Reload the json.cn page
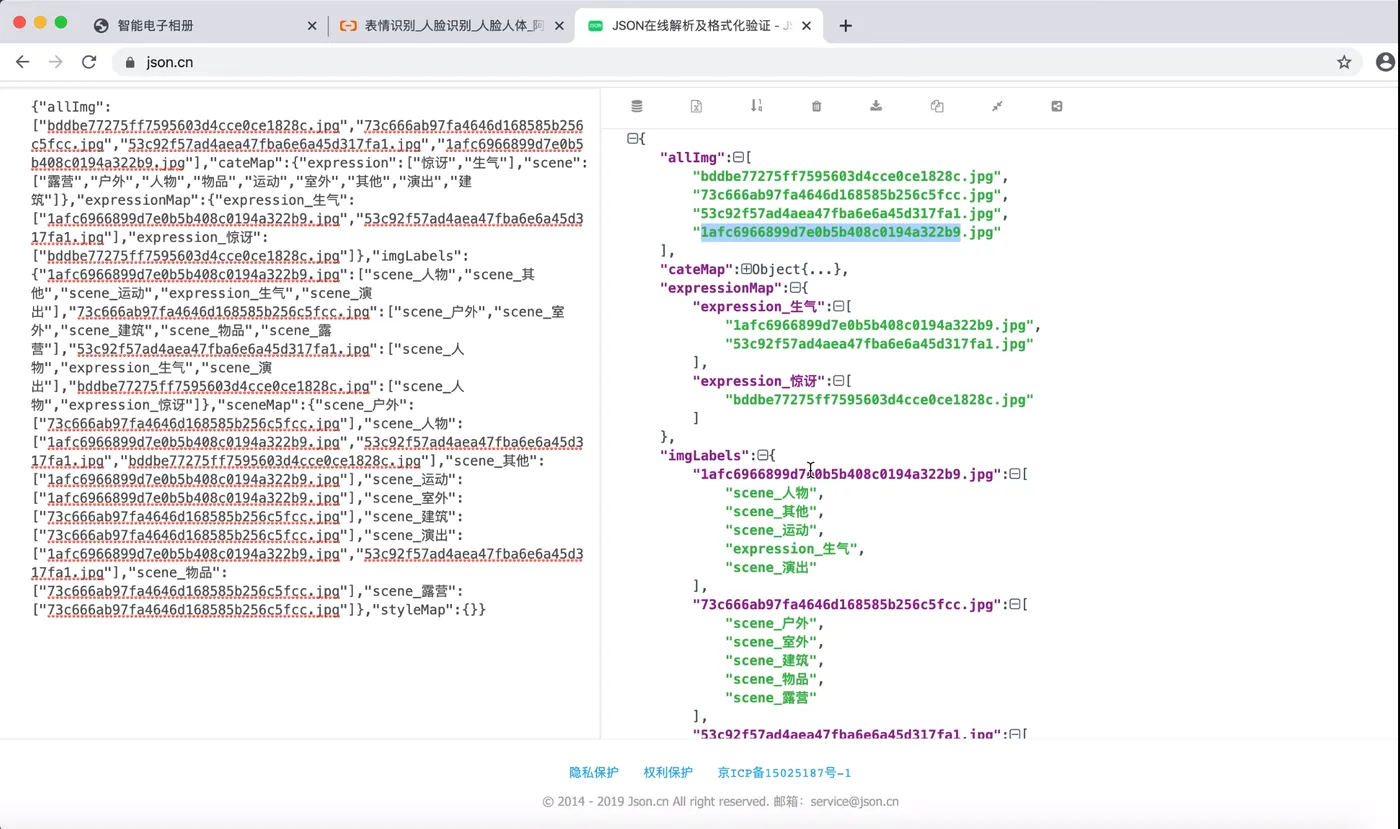1400x829 pixels. [x=89, y=62]
